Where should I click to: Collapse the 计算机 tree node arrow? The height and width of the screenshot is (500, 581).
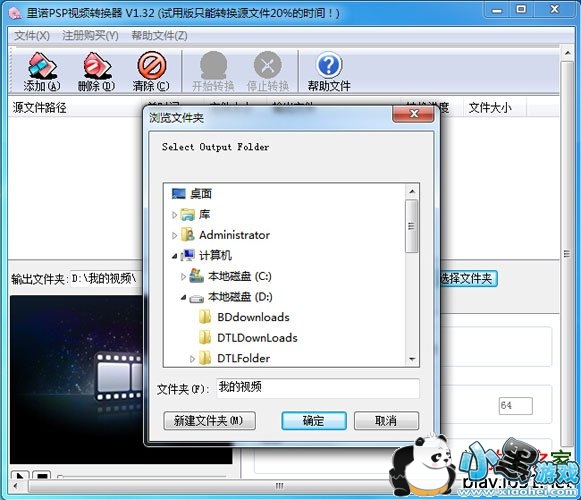(x=174, y=256)
